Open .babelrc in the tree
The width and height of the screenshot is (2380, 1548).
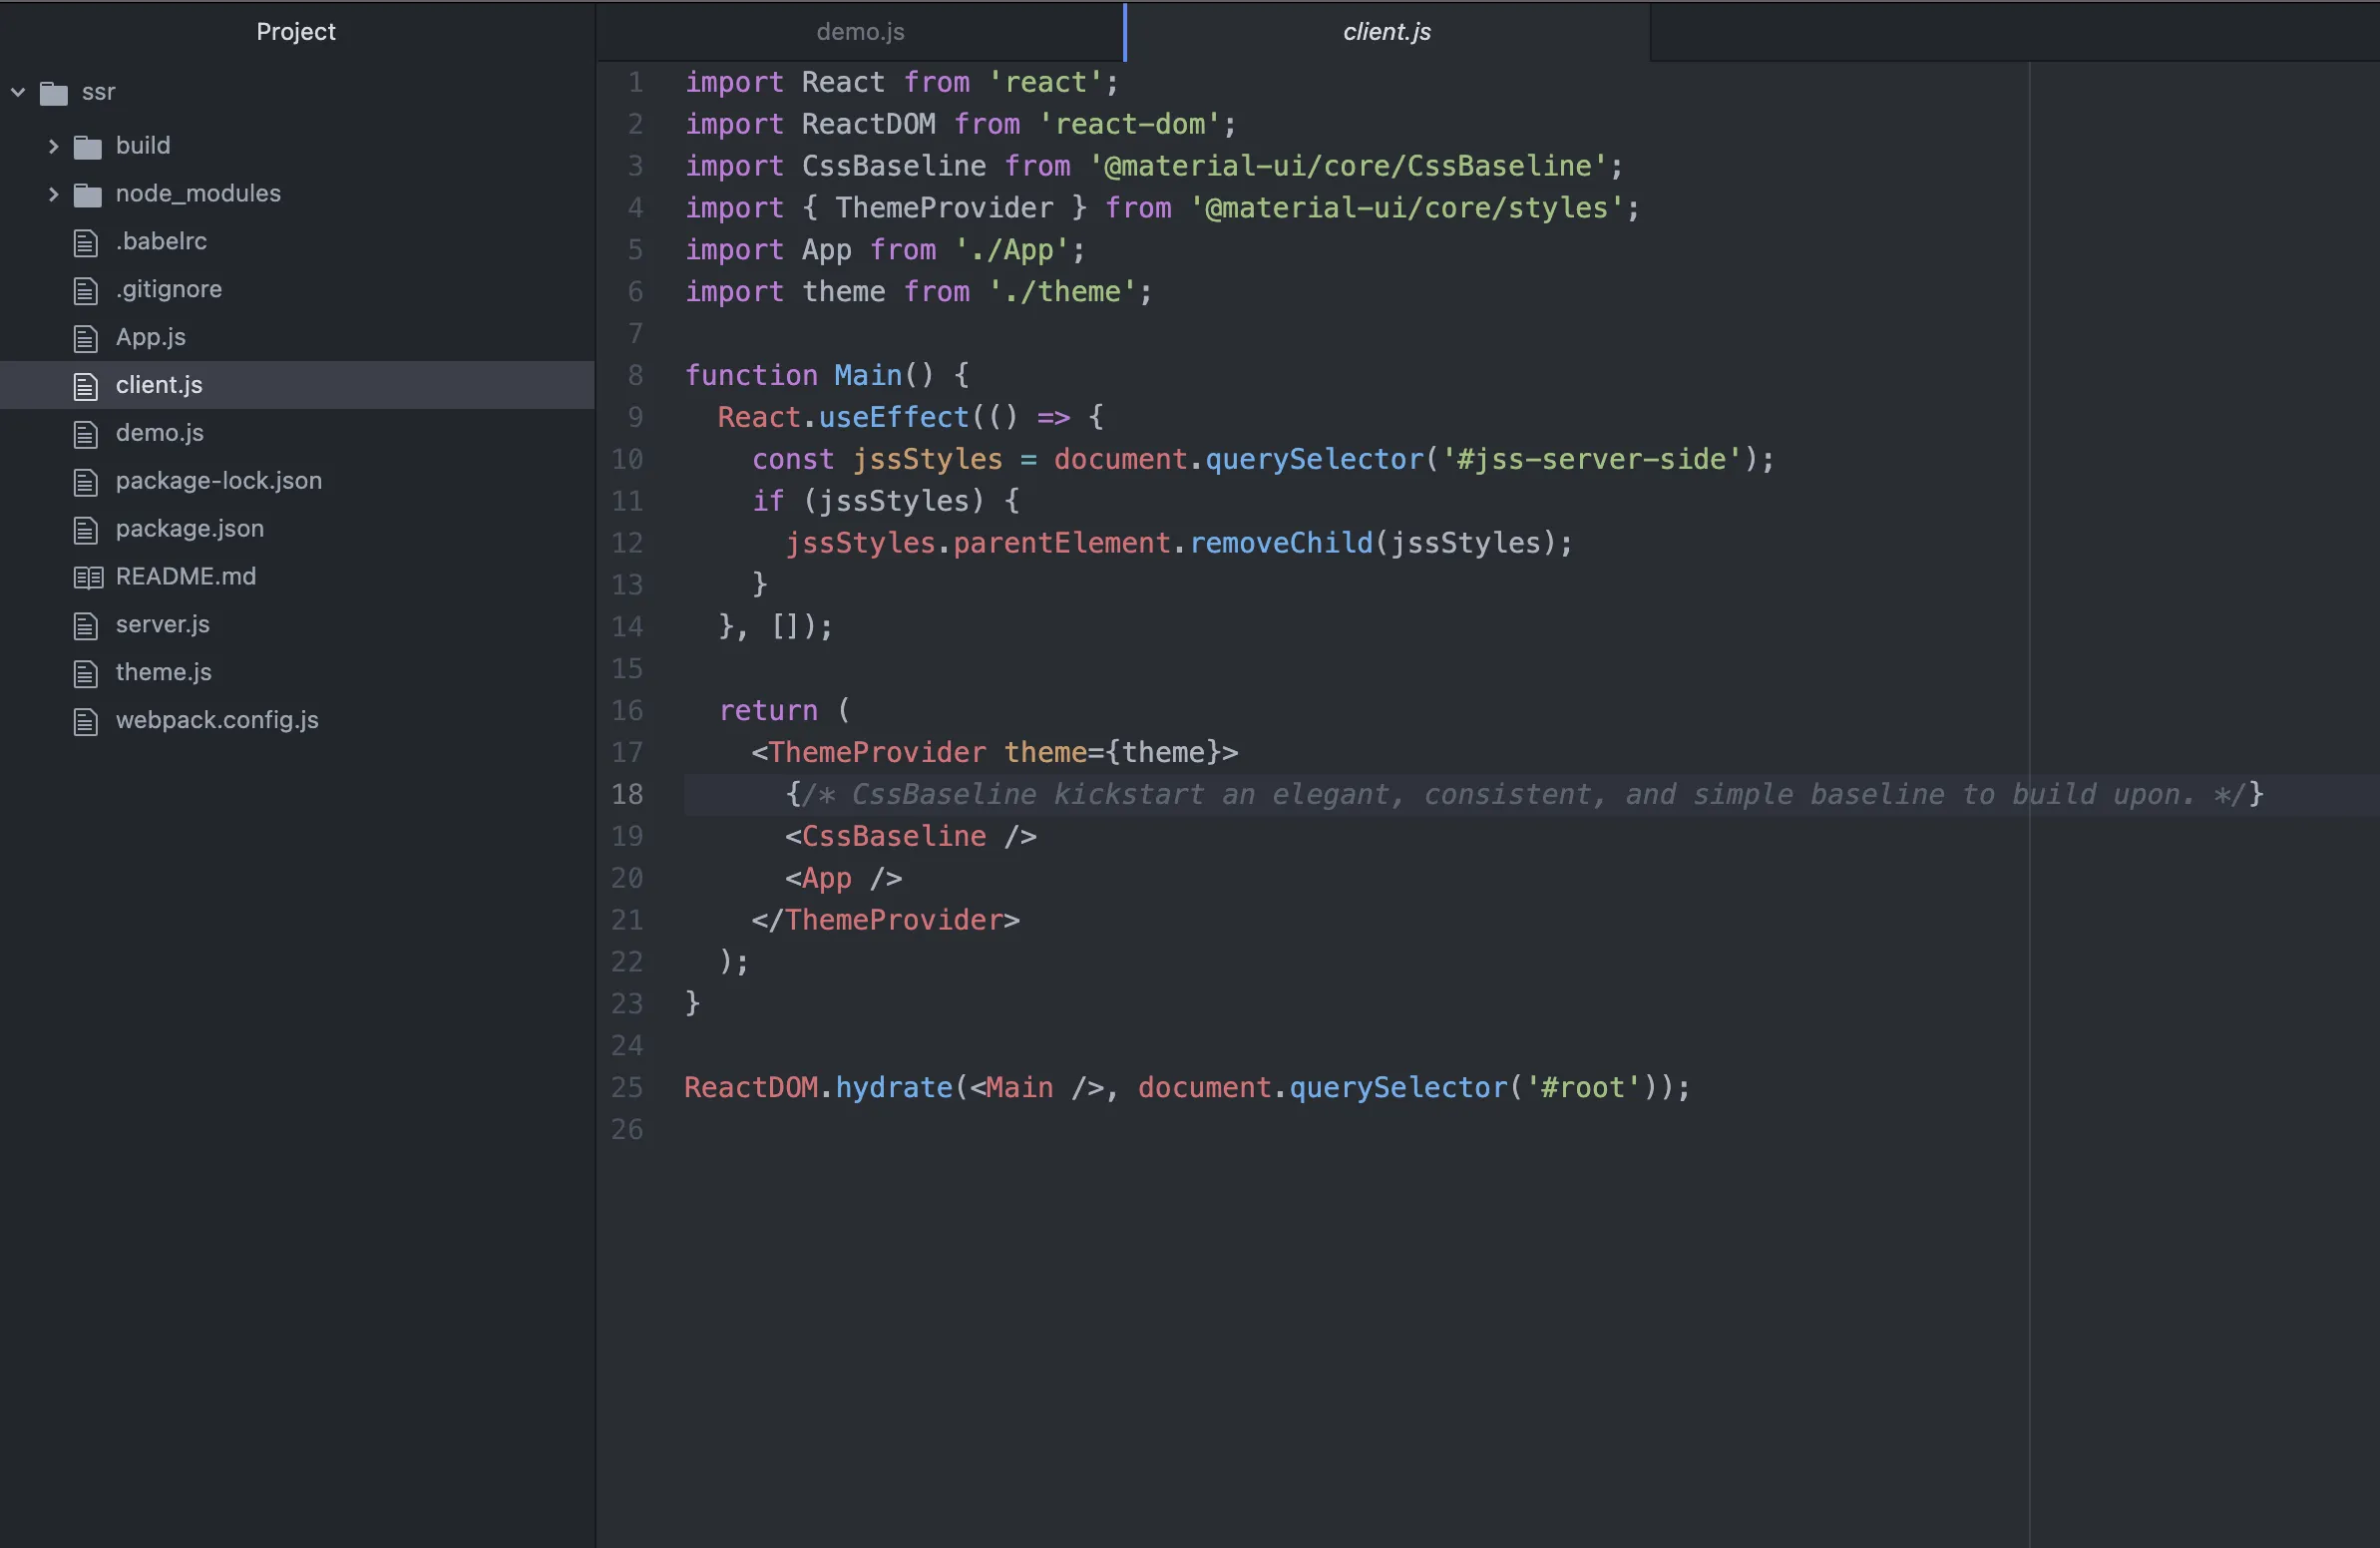coord(161,241)
